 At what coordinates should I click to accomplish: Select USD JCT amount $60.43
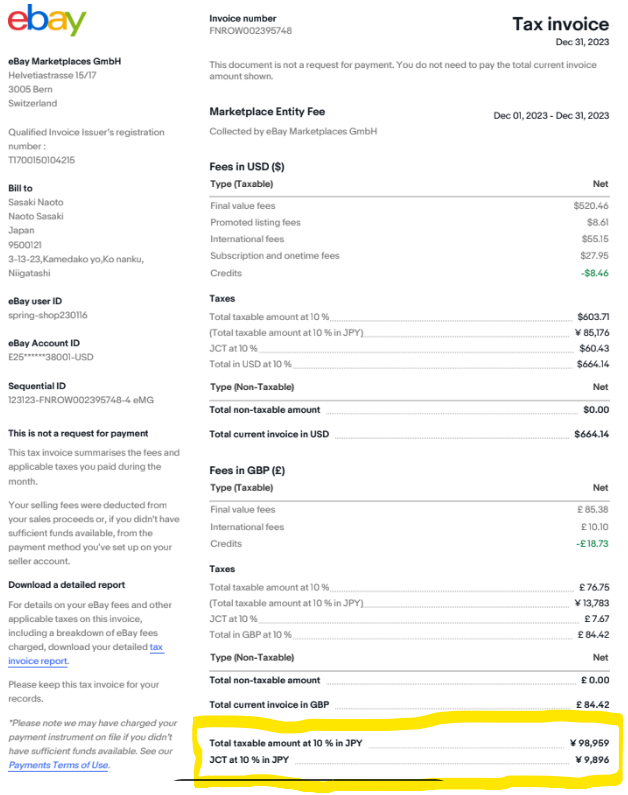point(594,348)
